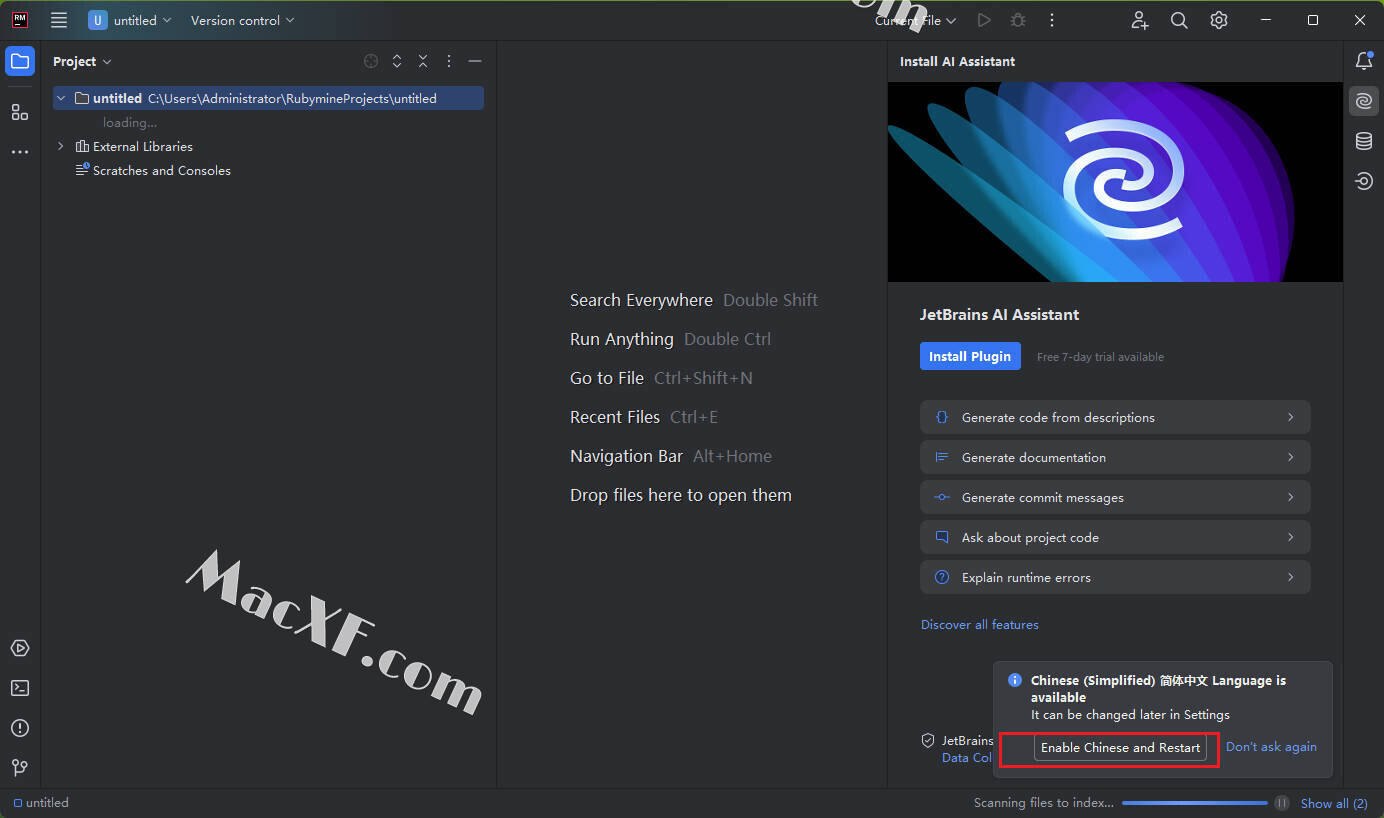The width and height of the screenshot is (1384, 818).
Task: Open Code With Me add-user icon
Action: pyautogui.click(x=1140, y=20)
